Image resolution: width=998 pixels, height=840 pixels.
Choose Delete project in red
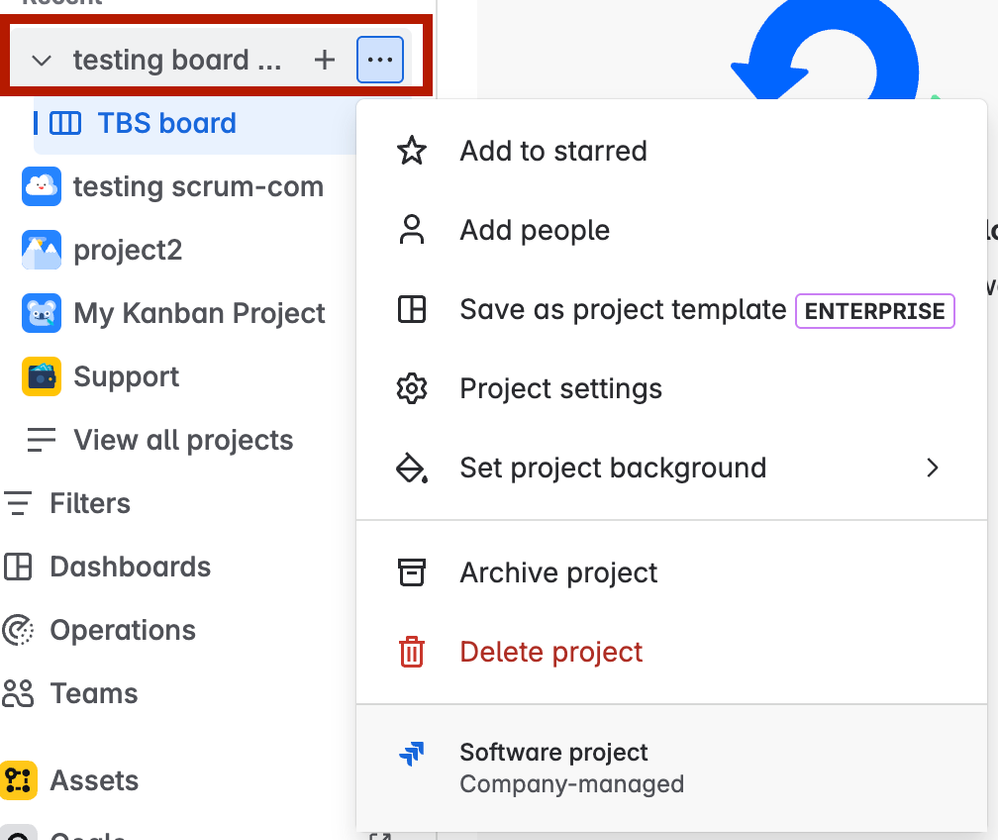[671, 652]
